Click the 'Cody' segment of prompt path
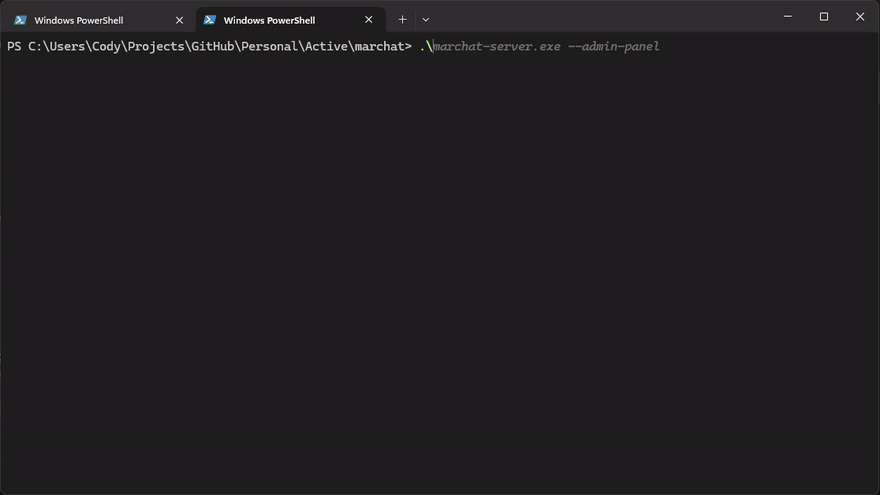This screenshot has height=495, width=880. [106, 47]
